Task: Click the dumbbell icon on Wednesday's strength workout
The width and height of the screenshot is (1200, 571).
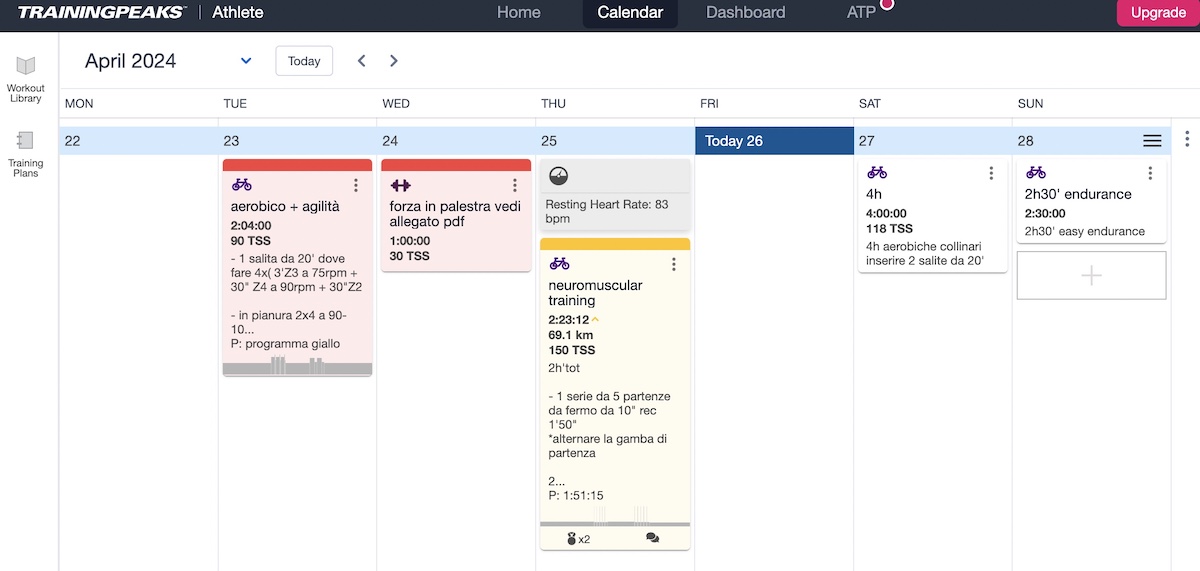Action: (401, 185)
